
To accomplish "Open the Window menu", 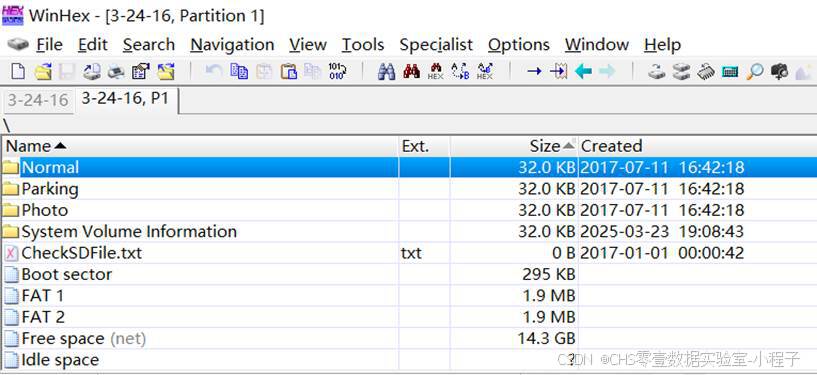I will point(597,45).
